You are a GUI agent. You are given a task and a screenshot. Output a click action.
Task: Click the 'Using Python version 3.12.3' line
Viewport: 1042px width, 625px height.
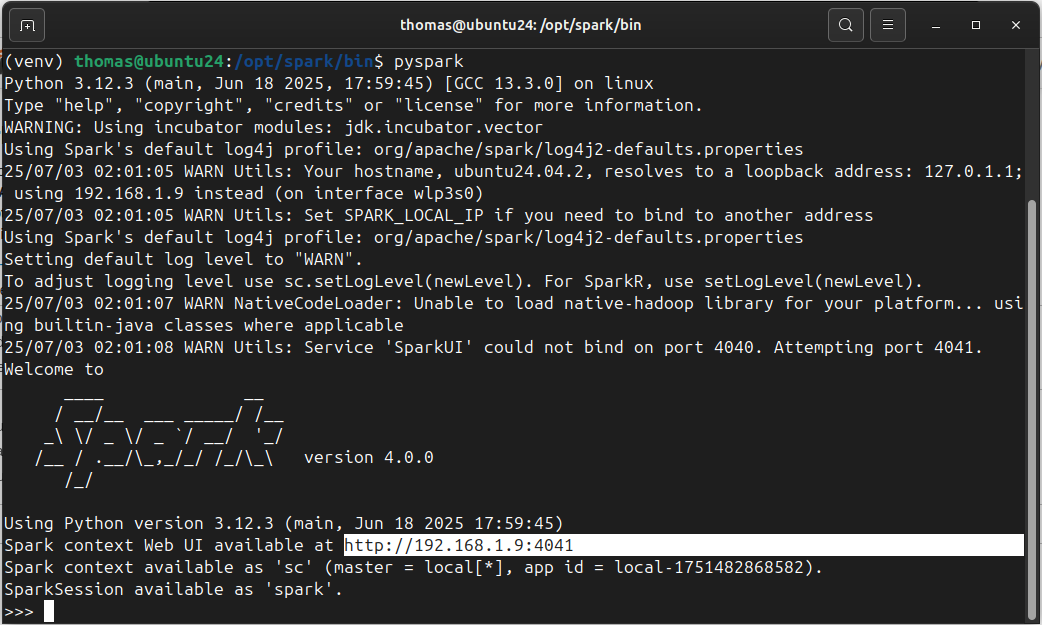click(x=284, y=523)
